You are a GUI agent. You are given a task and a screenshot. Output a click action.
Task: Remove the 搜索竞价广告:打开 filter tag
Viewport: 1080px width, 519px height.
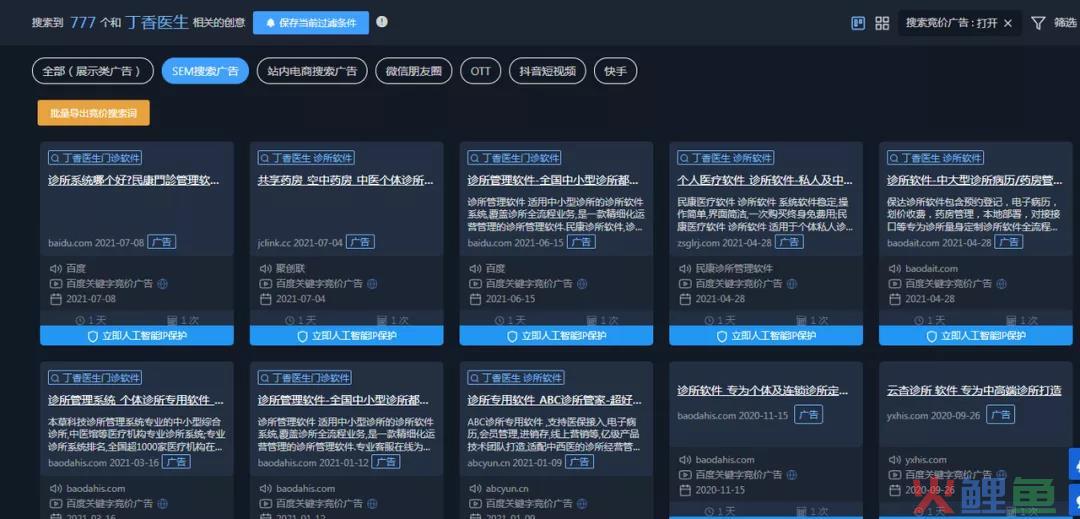(x=1008, y=23)
